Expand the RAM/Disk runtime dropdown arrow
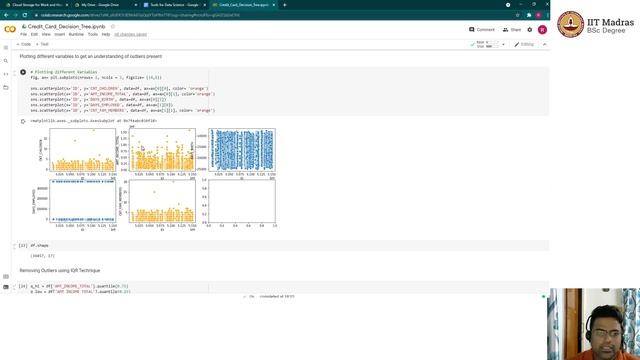 503,44
